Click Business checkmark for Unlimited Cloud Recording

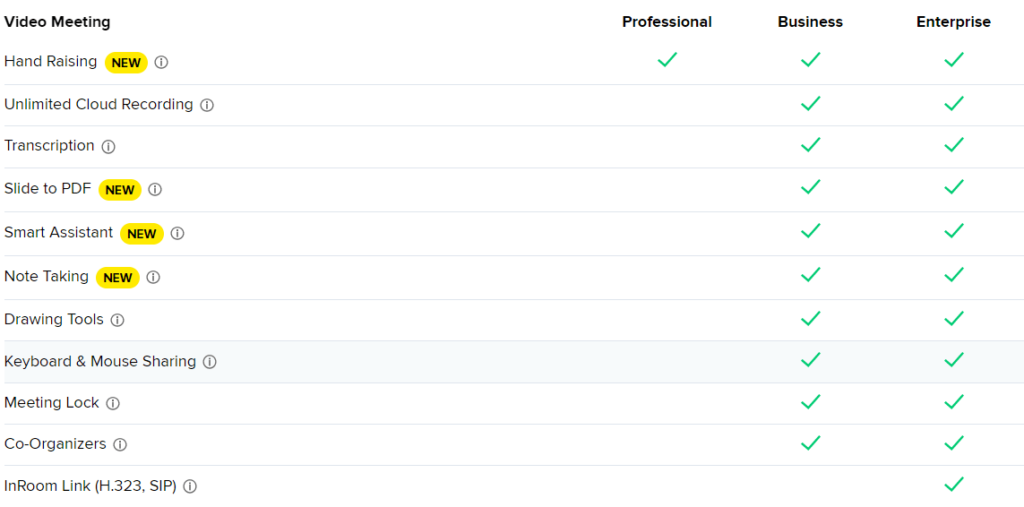[810, 103]
